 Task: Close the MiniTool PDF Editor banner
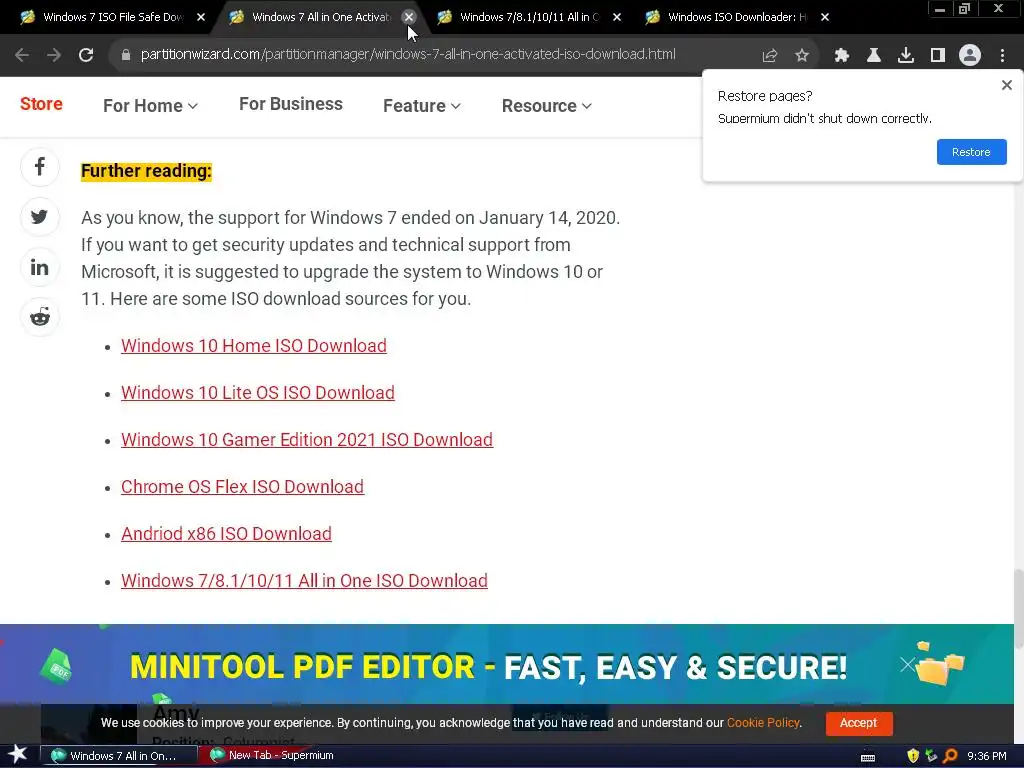(908, 665)
